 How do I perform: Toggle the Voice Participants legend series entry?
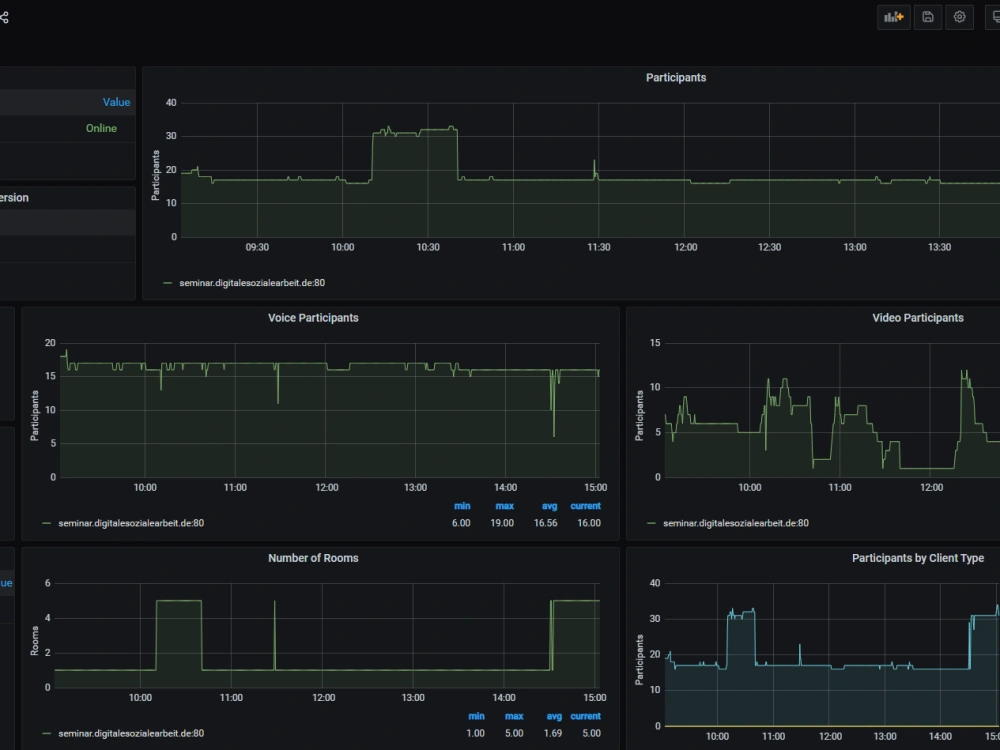pyautogui.click(x=131, y=523)
